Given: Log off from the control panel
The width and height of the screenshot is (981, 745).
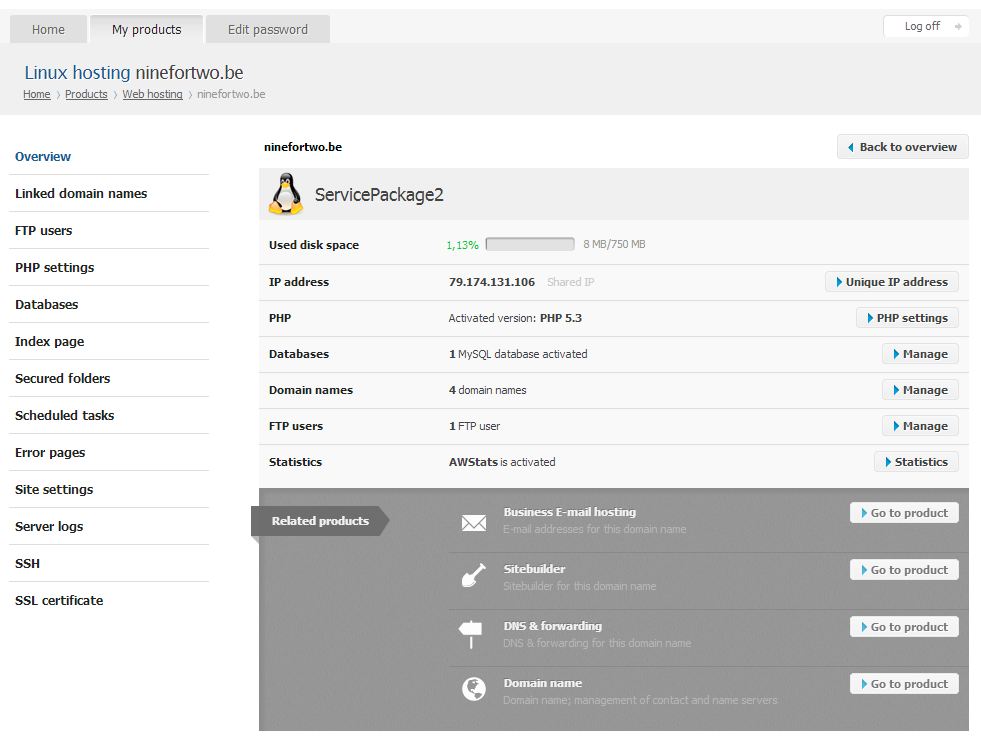Looking at the screenshot, I should (x=926, y=26).
